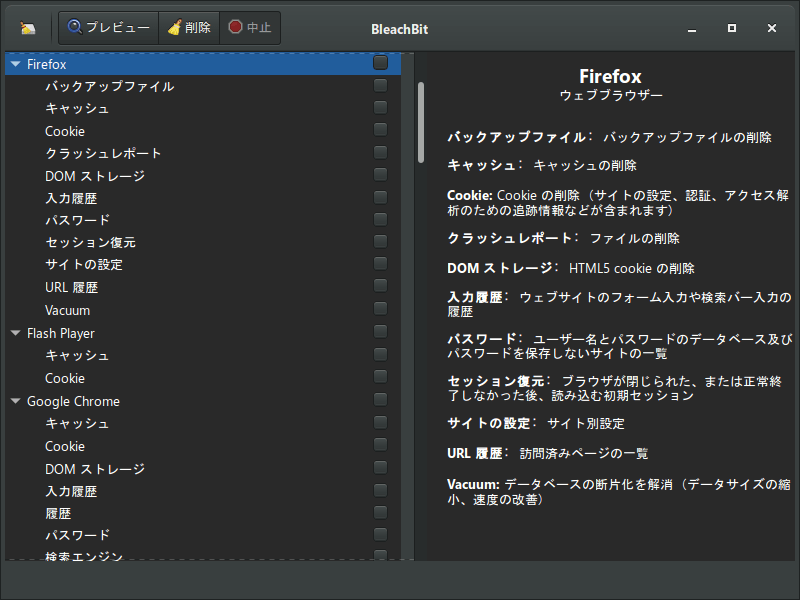
Task: Enable the Firefox サイトの設定 checkbox
Action: point(380,264)
